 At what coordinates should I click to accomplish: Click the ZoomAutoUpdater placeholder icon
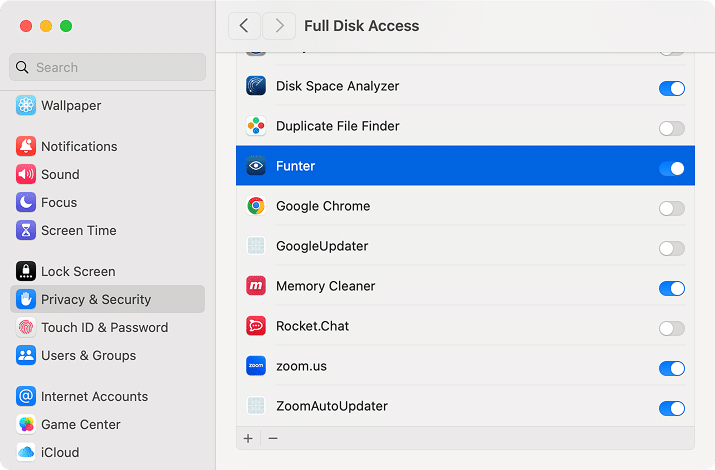256,406
